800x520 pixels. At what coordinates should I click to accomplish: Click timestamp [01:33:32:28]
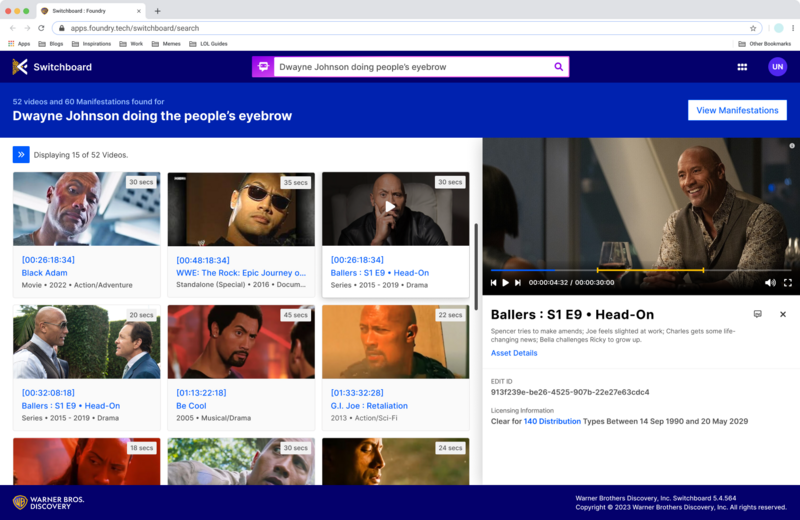pos(357,393)
